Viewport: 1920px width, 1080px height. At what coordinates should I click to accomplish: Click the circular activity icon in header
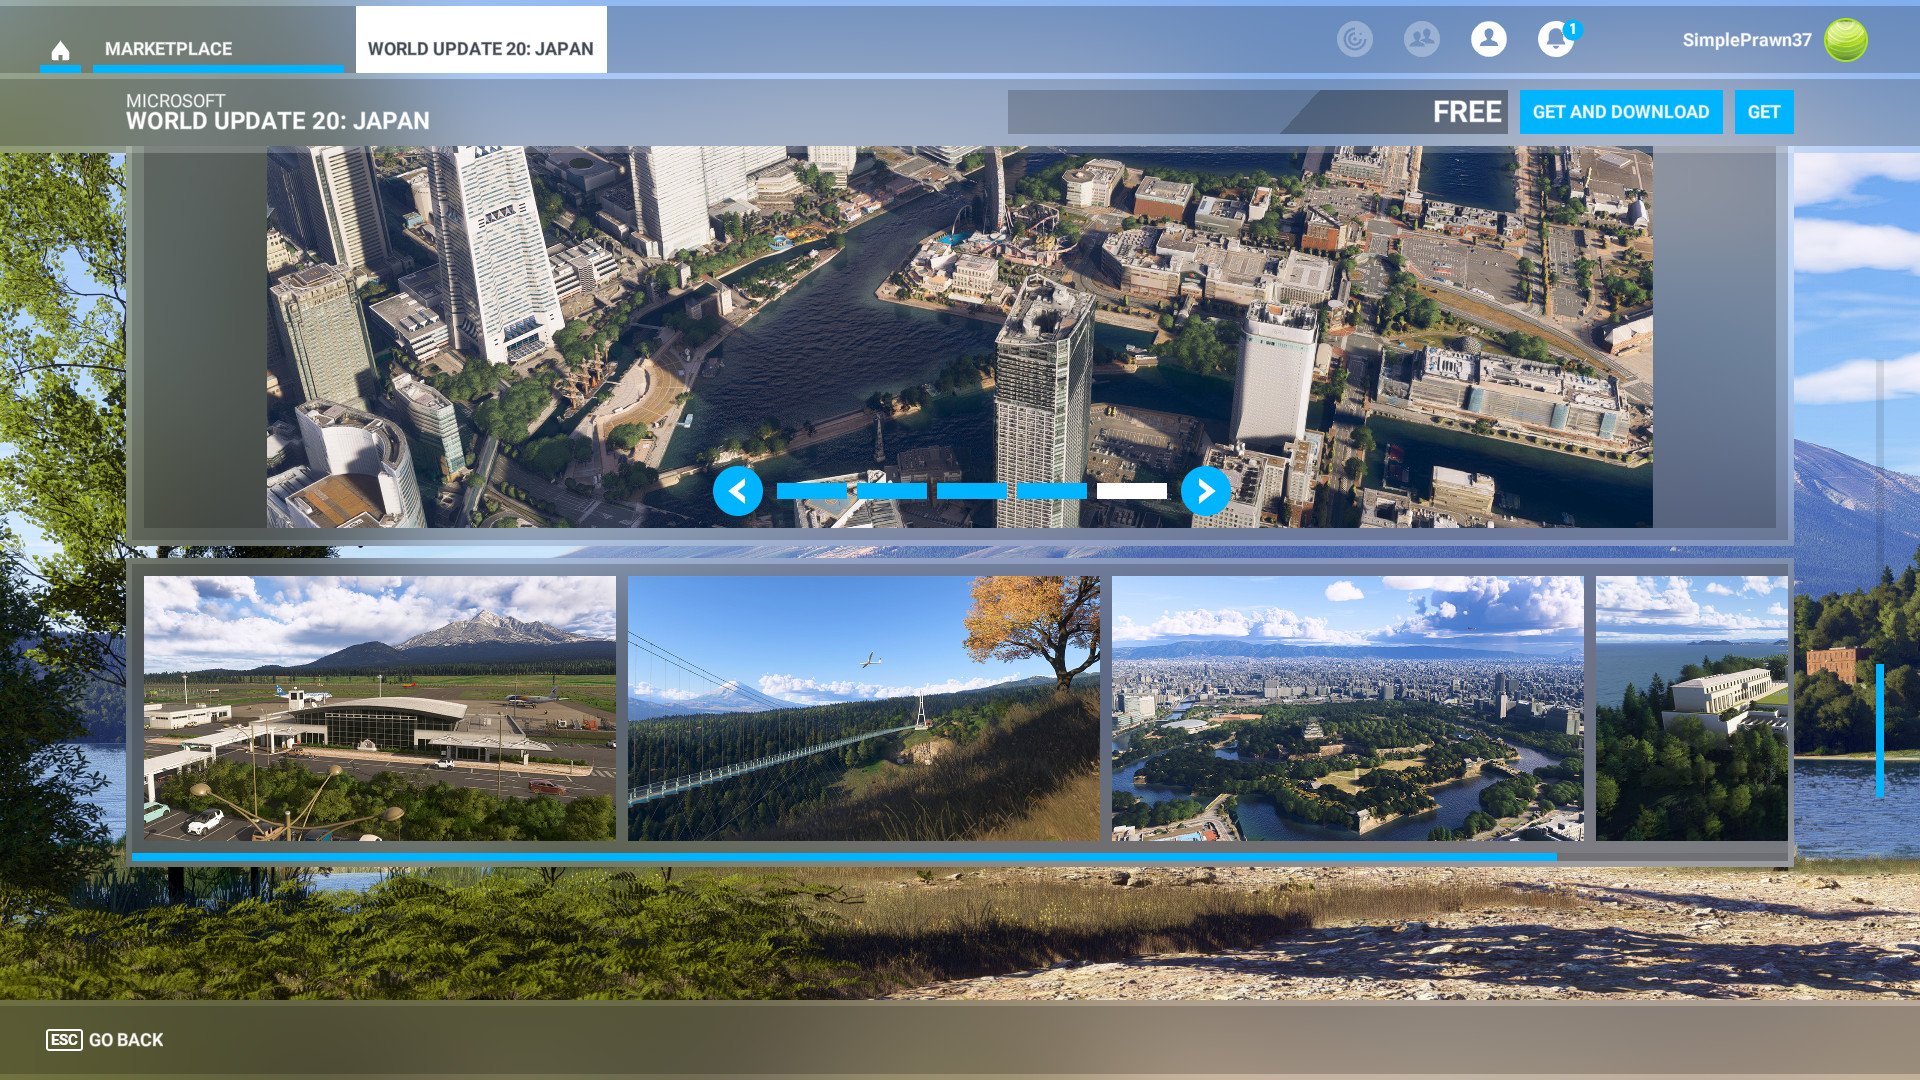click(x=1354, y=39)
